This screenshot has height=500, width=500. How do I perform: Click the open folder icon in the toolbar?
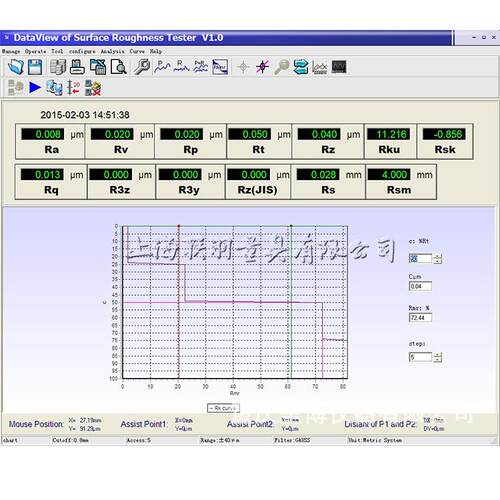(16, 67)
